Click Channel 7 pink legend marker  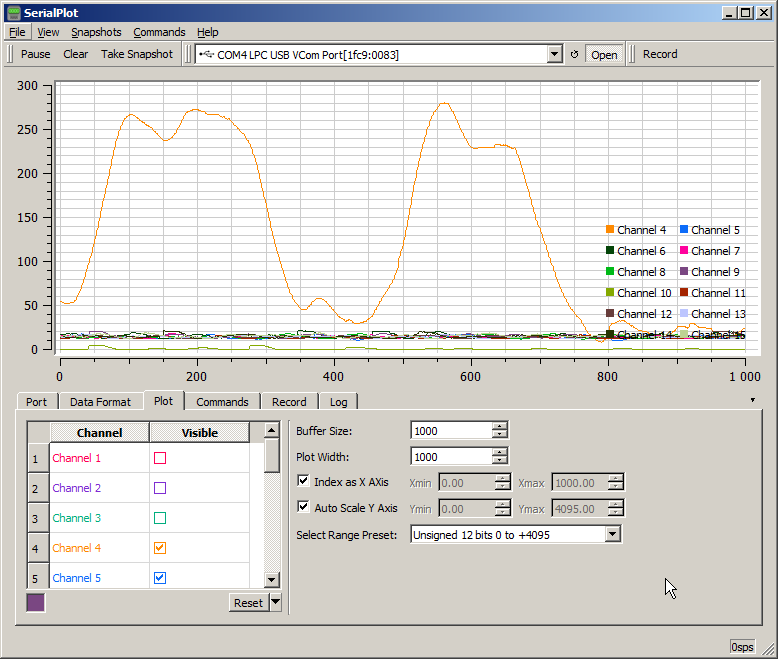(684, 250)
